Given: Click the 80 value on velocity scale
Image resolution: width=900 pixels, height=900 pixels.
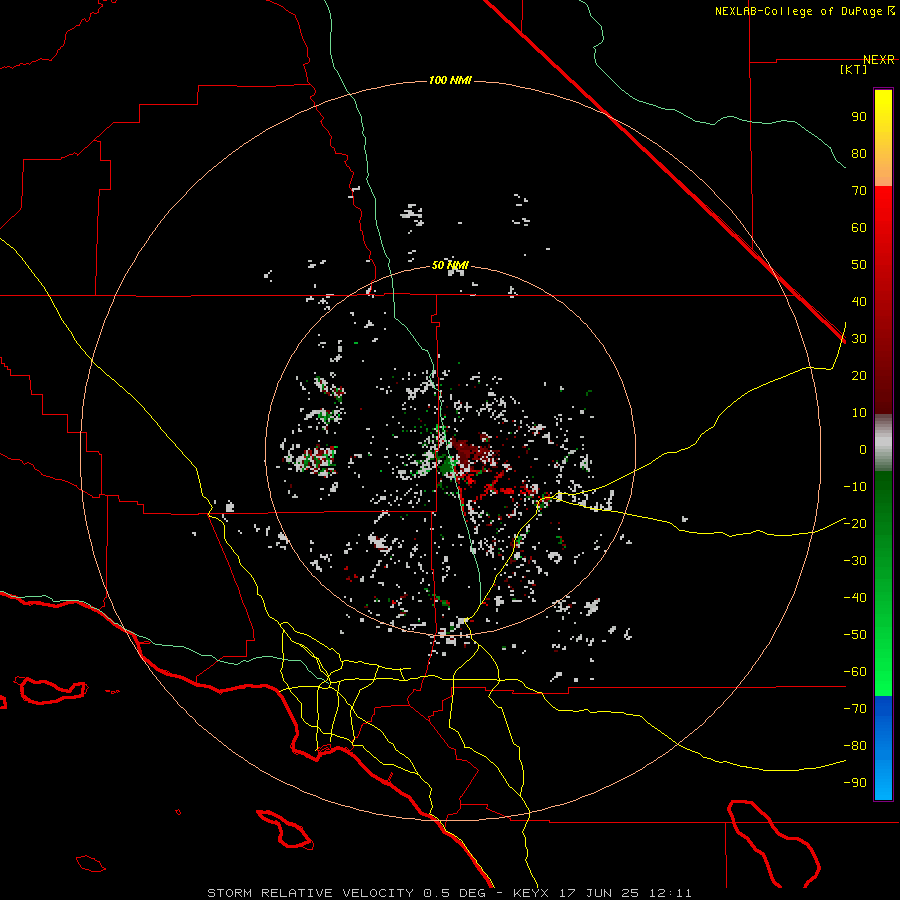Looking at the screenshot, I should point(859,154).
